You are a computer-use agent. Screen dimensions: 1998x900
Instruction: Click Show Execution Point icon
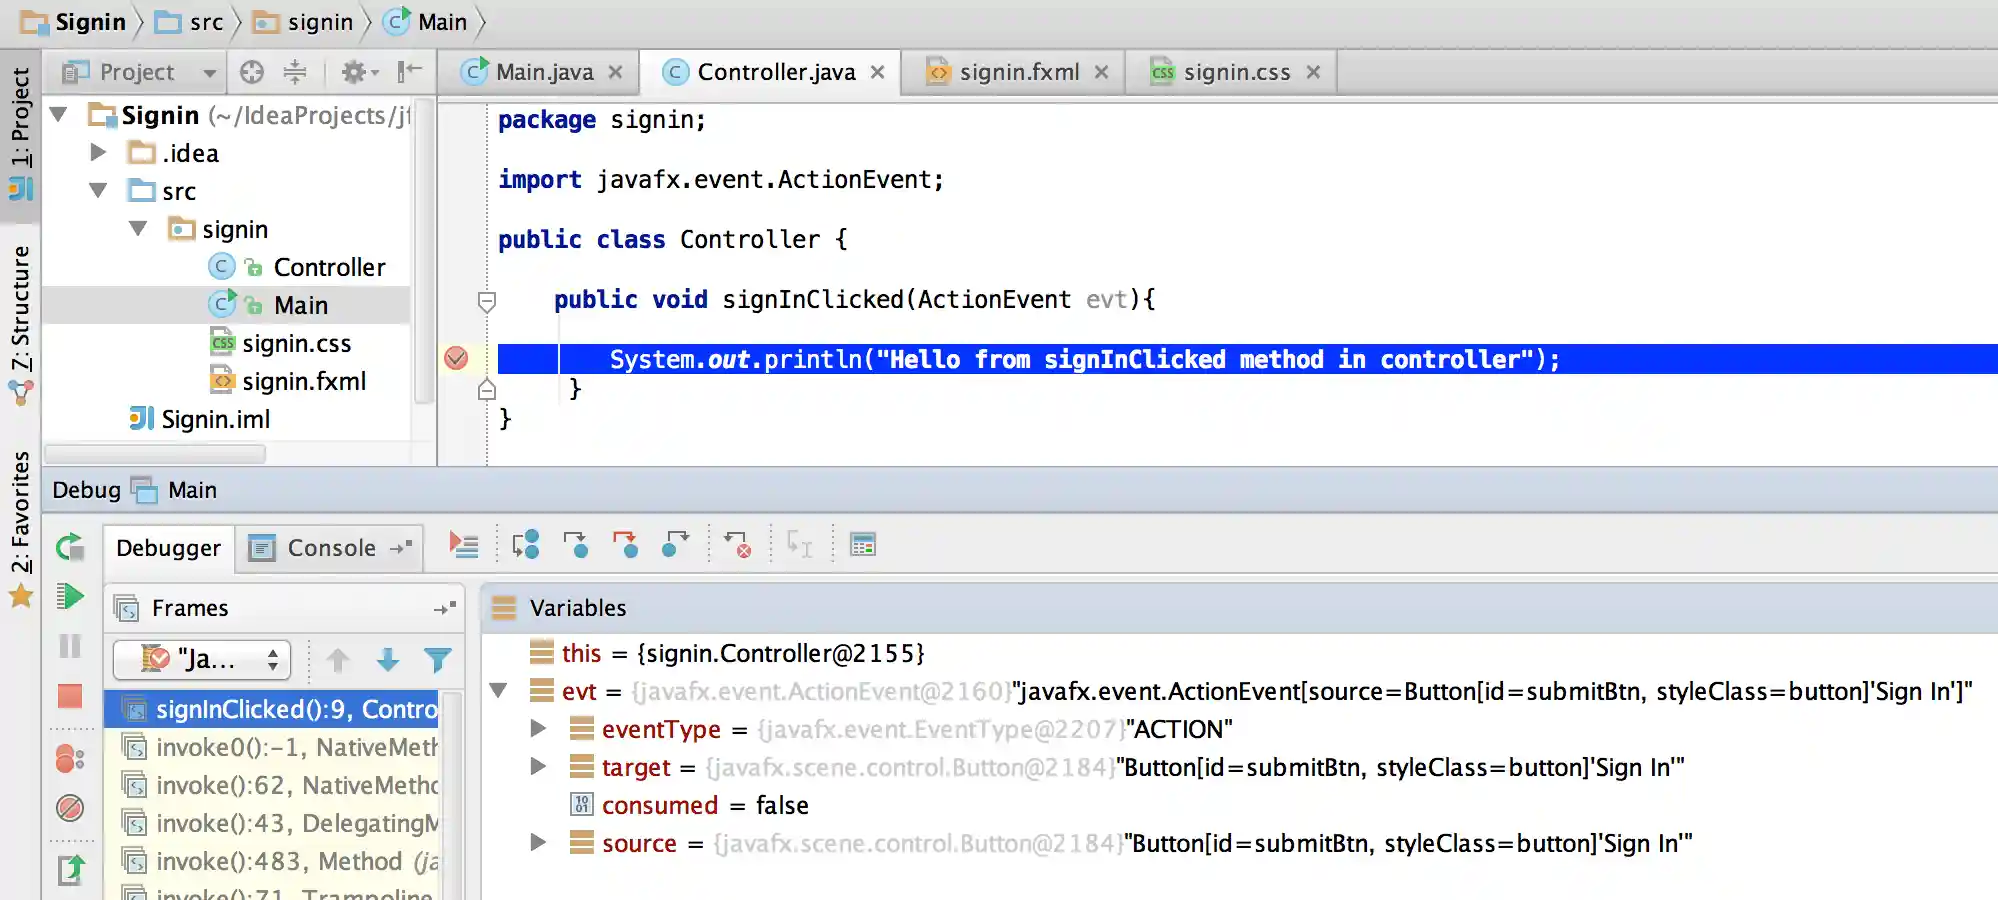click(x=464, y=545)
